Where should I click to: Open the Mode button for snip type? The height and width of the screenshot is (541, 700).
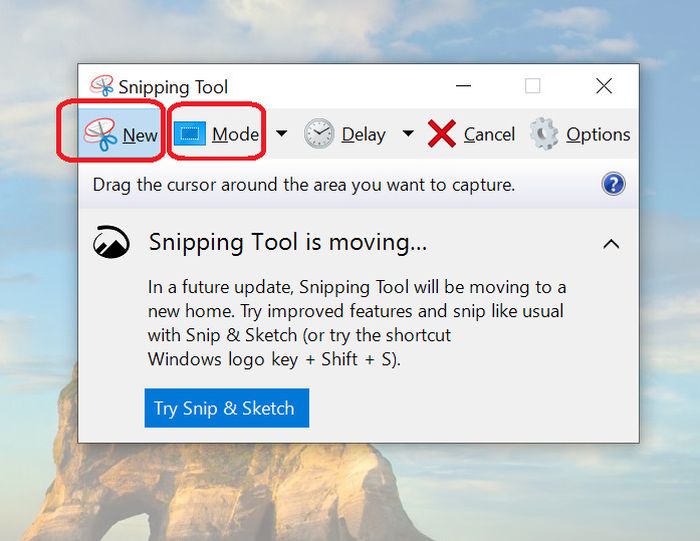(217, 134)
